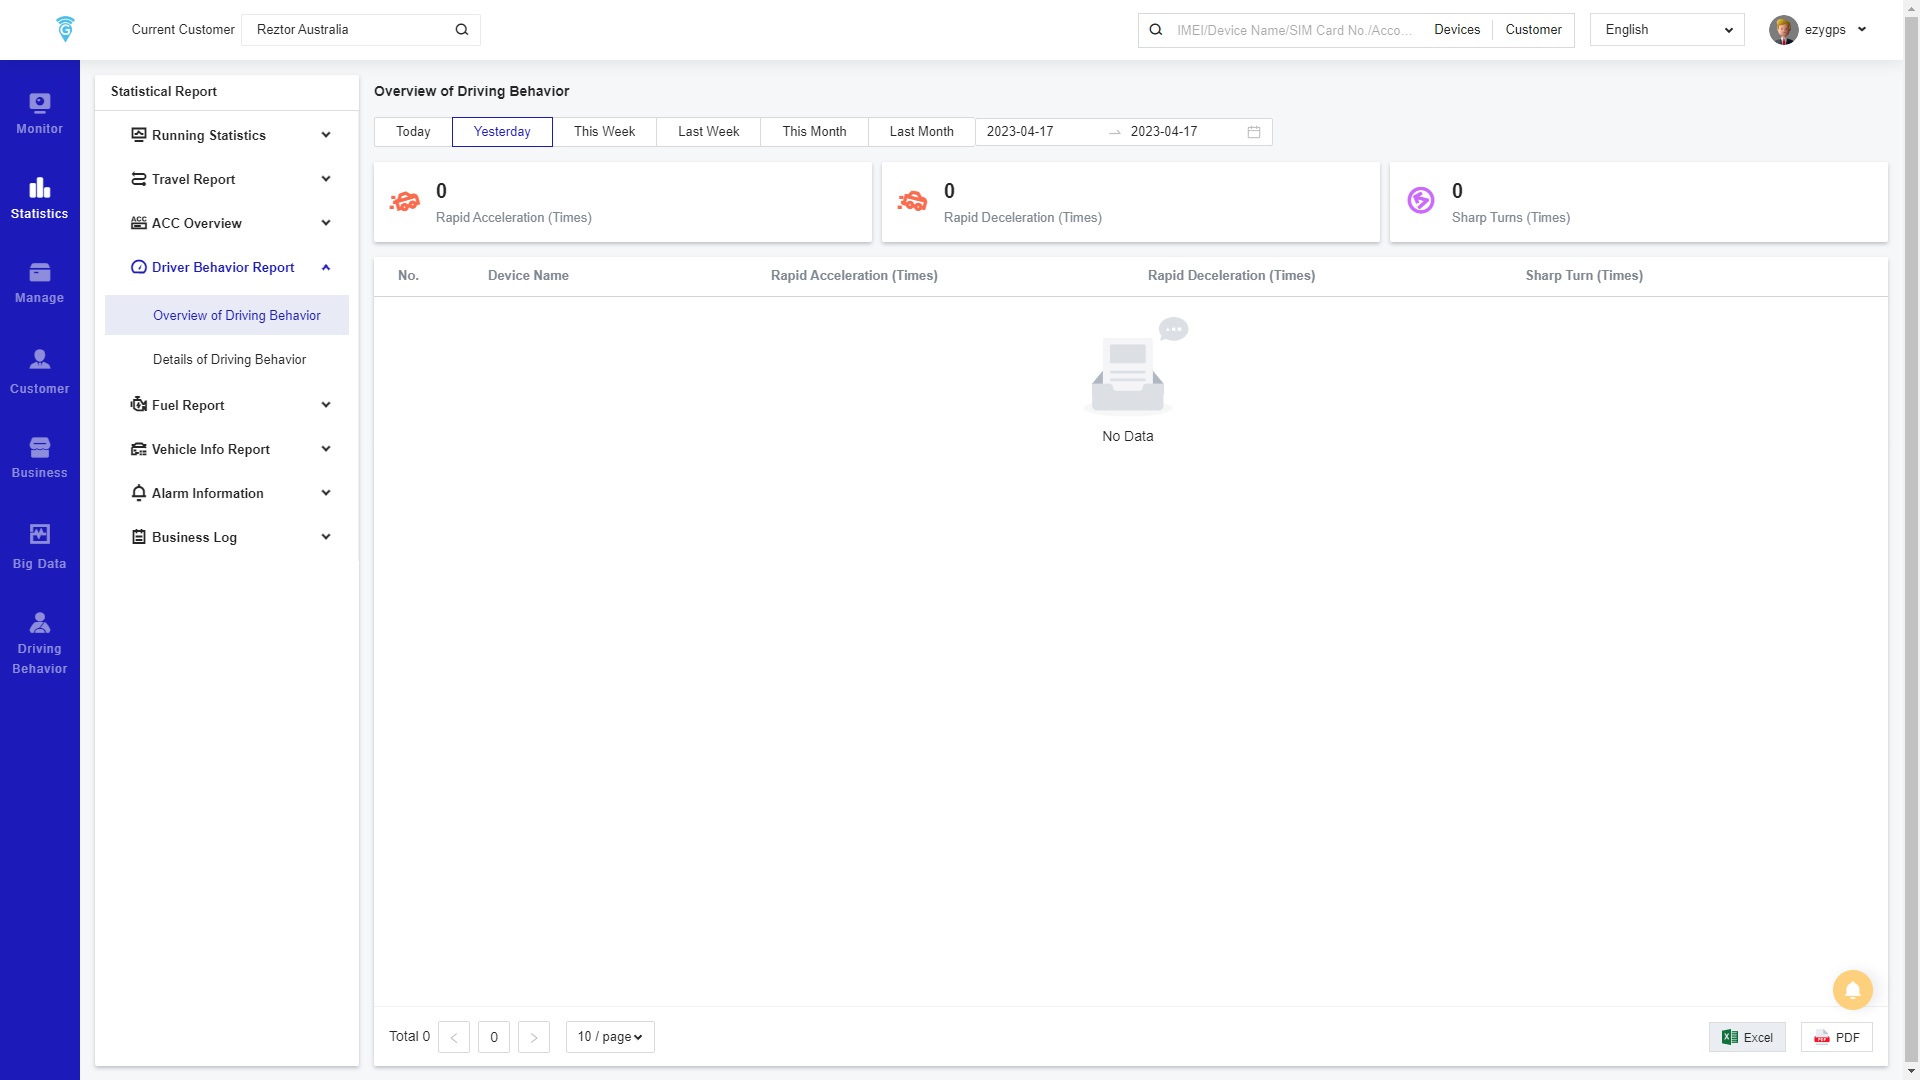The image size is (1920, 1080).
Task: Export report as PDF
Action: pyautogui.click(x=1836, y=1037)
